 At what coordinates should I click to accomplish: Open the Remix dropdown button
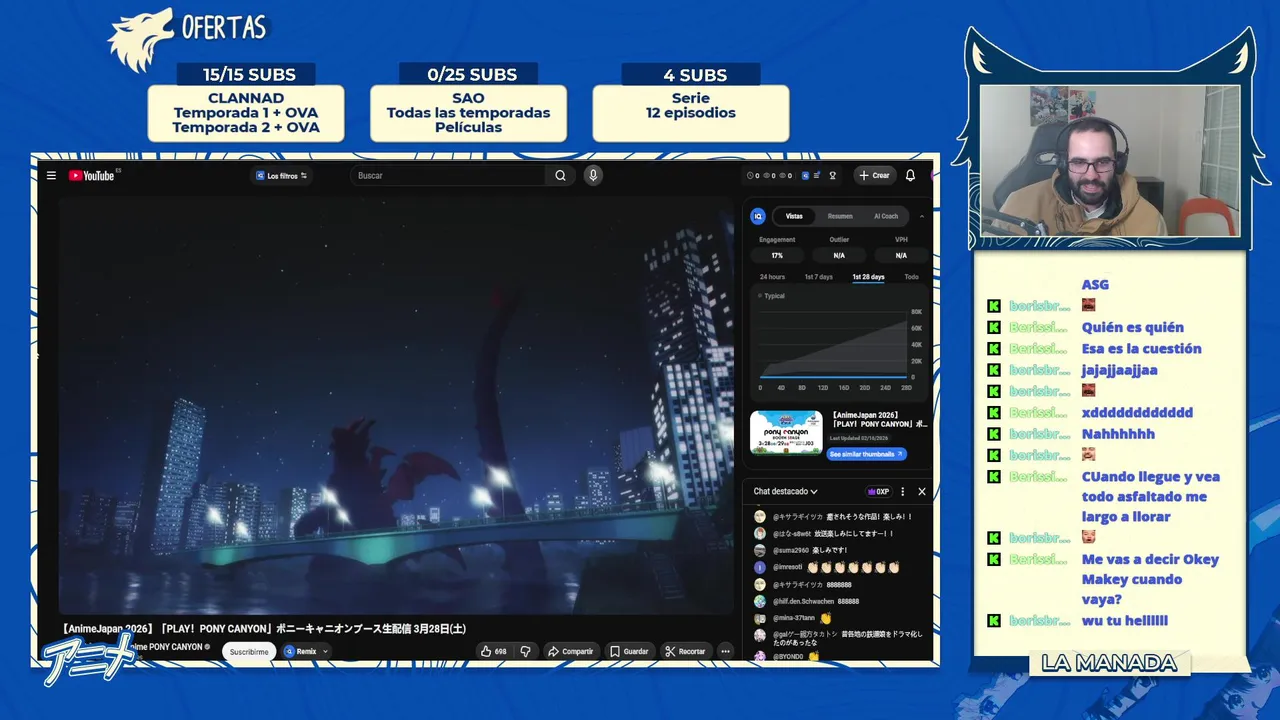[x=306, y=651]
